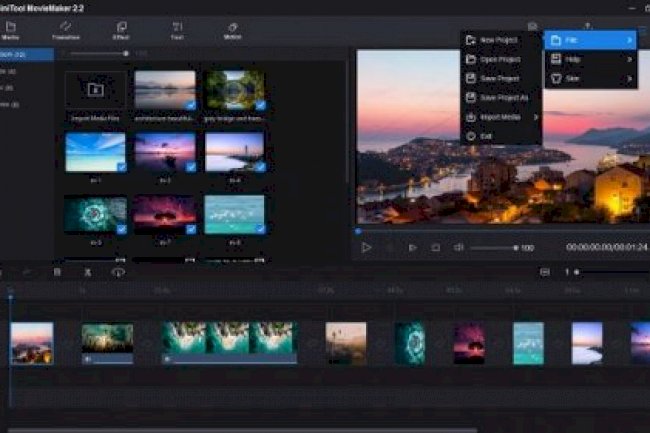
Task: Choose Save Project As in the submenu
Action: (x=501, y=98)
